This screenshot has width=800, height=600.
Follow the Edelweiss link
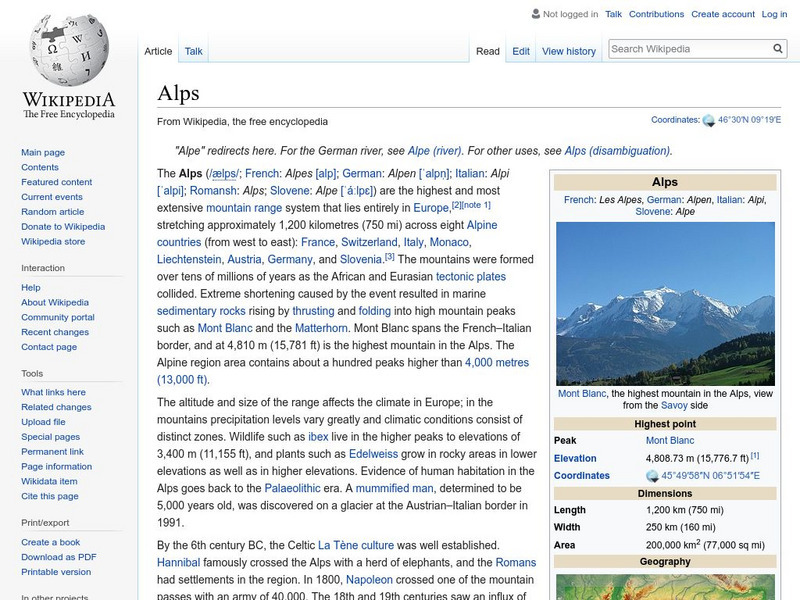click(x=373, y=454)
